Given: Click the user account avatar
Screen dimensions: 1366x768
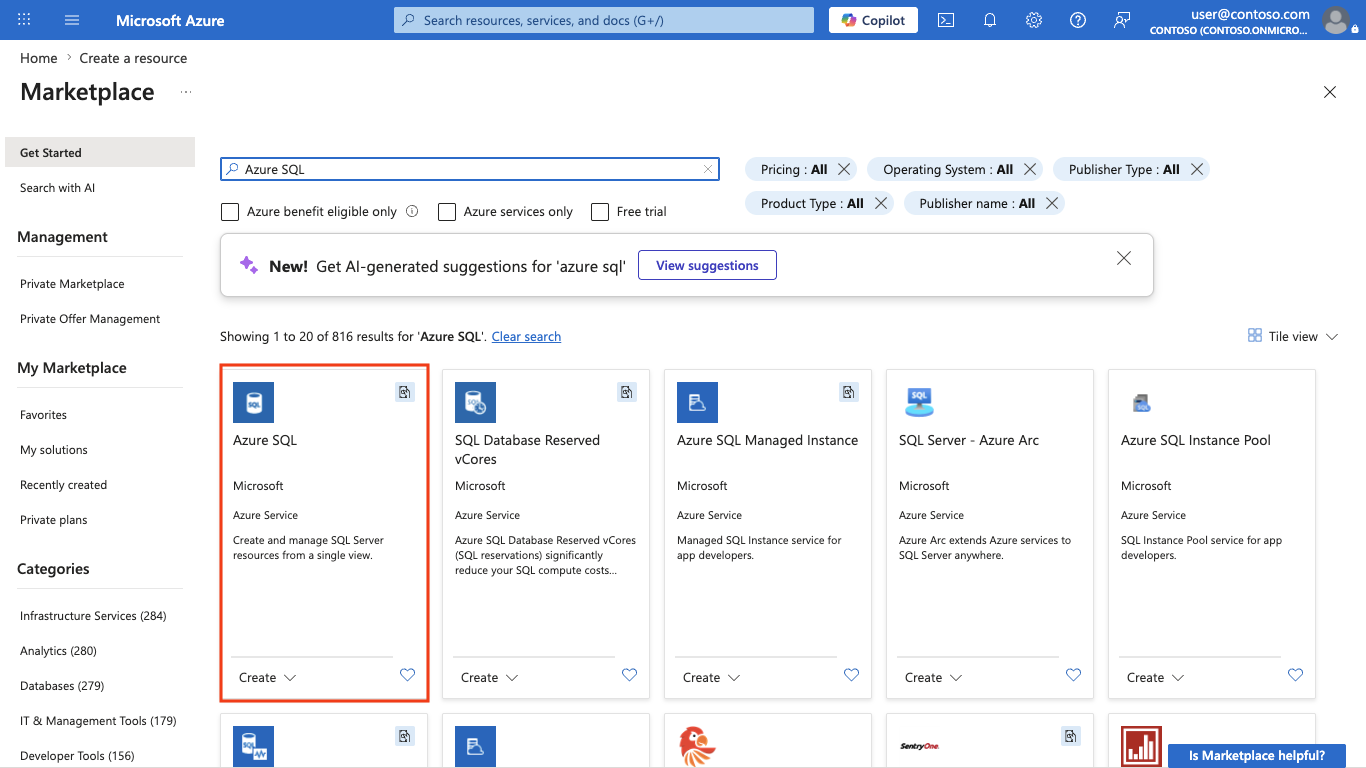Looking at the screenshot, I should click(1335, 20).
